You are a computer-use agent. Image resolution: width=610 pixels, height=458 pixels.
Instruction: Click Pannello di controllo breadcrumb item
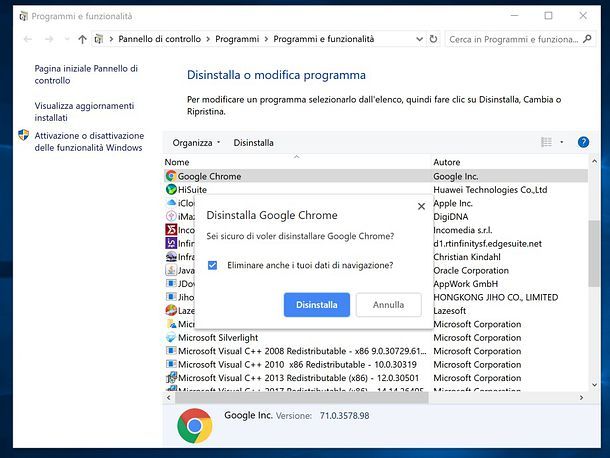(160, 39)
